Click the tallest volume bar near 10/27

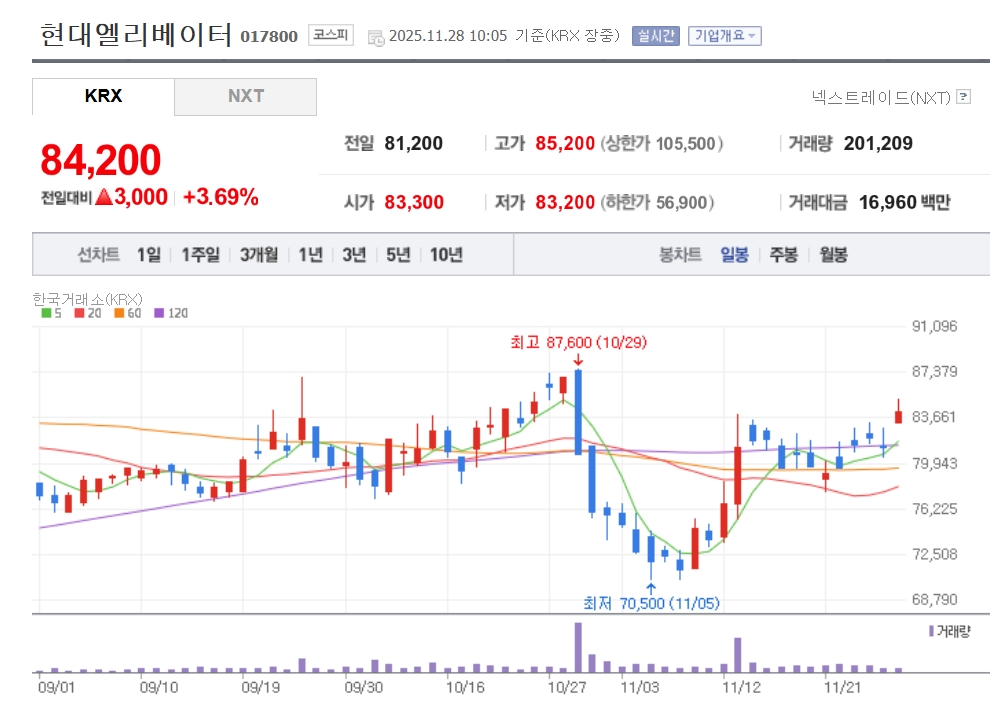578,647
